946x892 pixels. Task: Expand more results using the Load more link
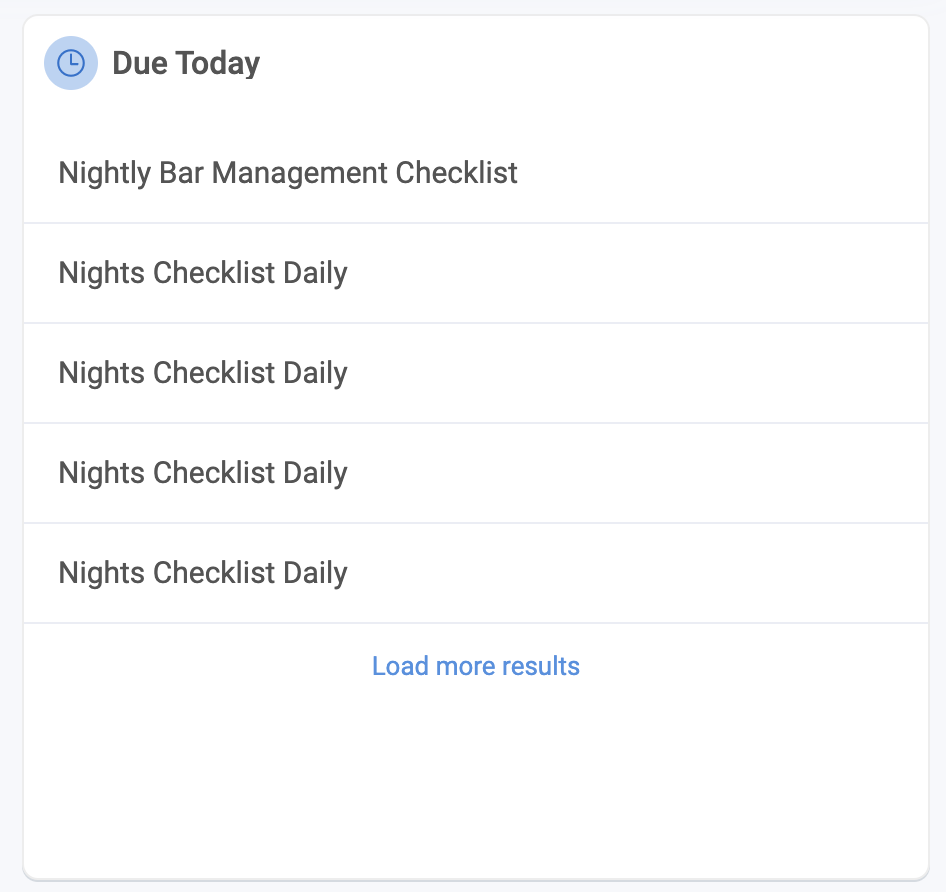pyautogui.click(x=475, y=665)
